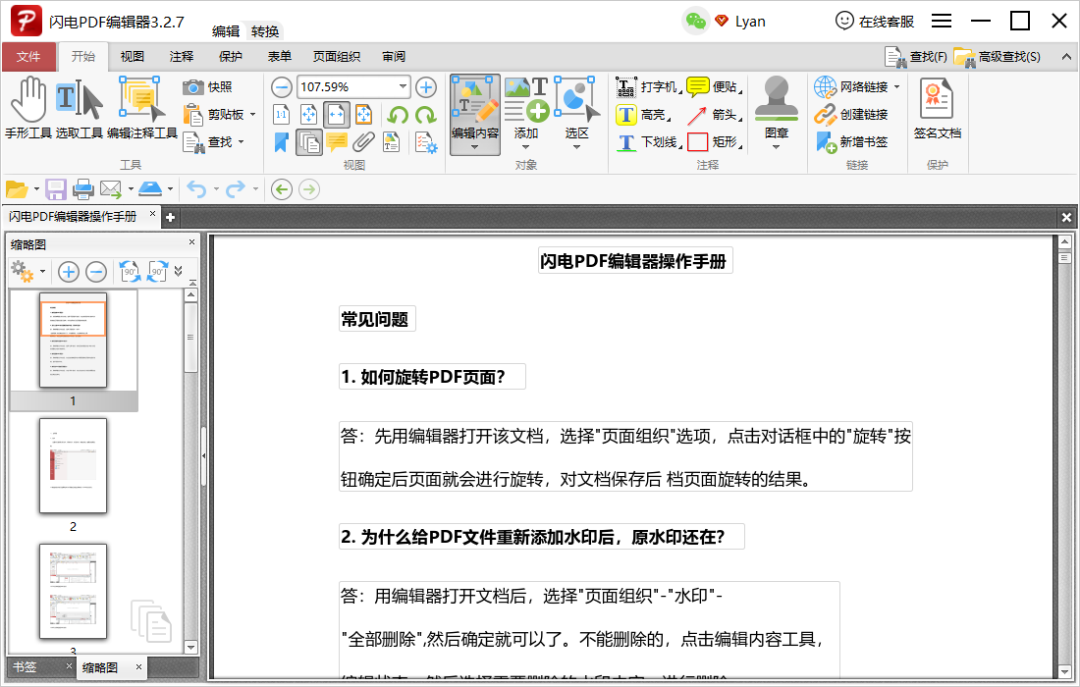Collapse the ribbon with the chevron arrow
1080x687 pixels.
[x=1066, y=57]
